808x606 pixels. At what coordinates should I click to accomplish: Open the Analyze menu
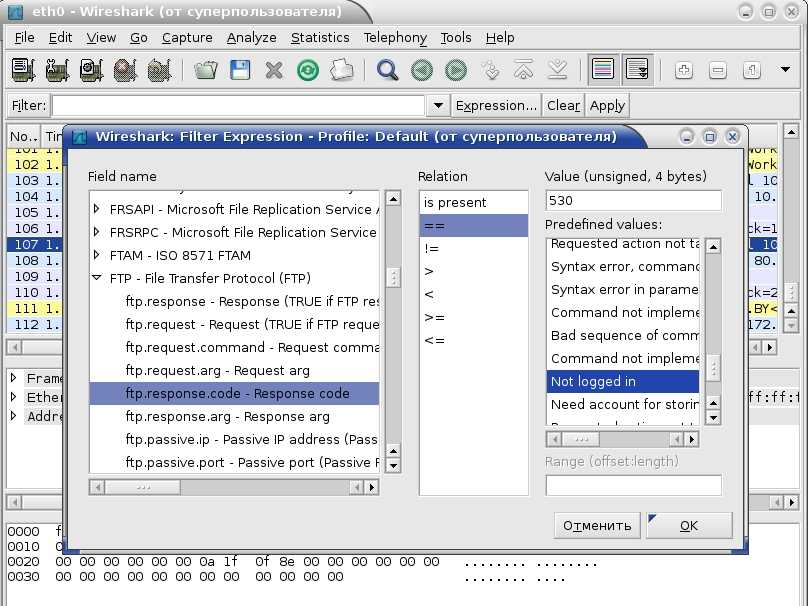click(251, 38)
